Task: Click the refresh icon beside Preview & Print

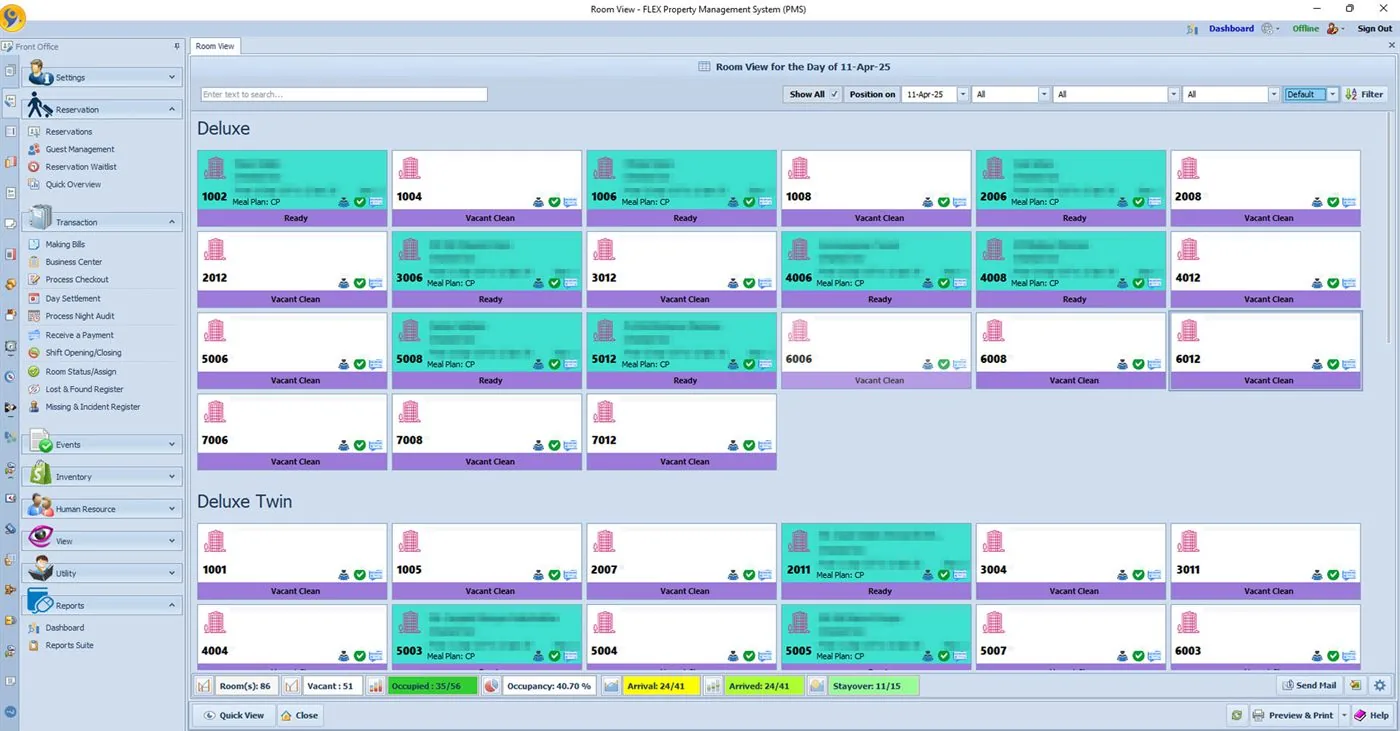Action: 1237,716
